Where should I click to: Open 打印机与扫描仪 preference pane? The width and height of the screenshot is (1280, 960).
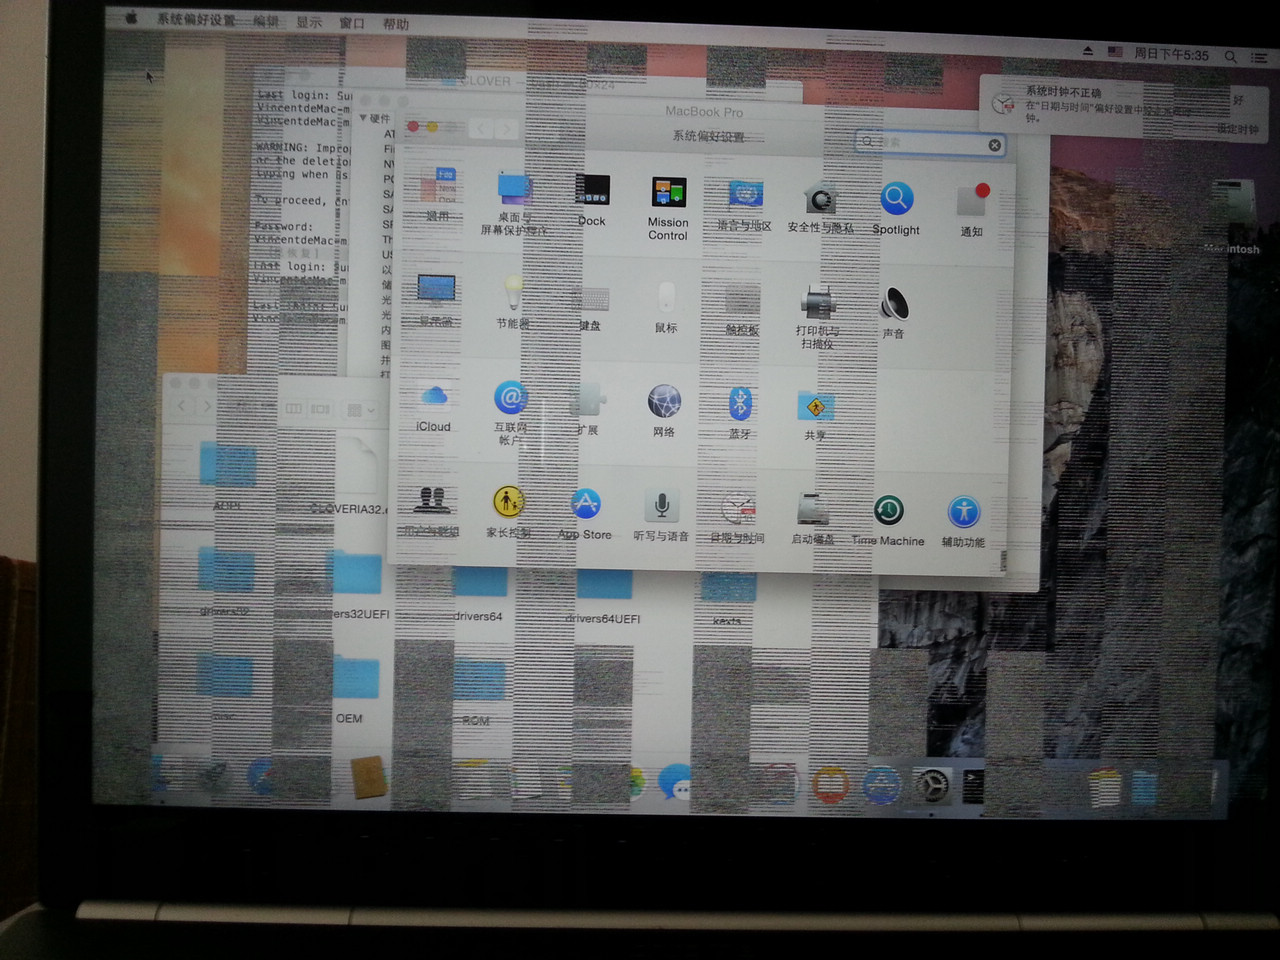point(817,316)
